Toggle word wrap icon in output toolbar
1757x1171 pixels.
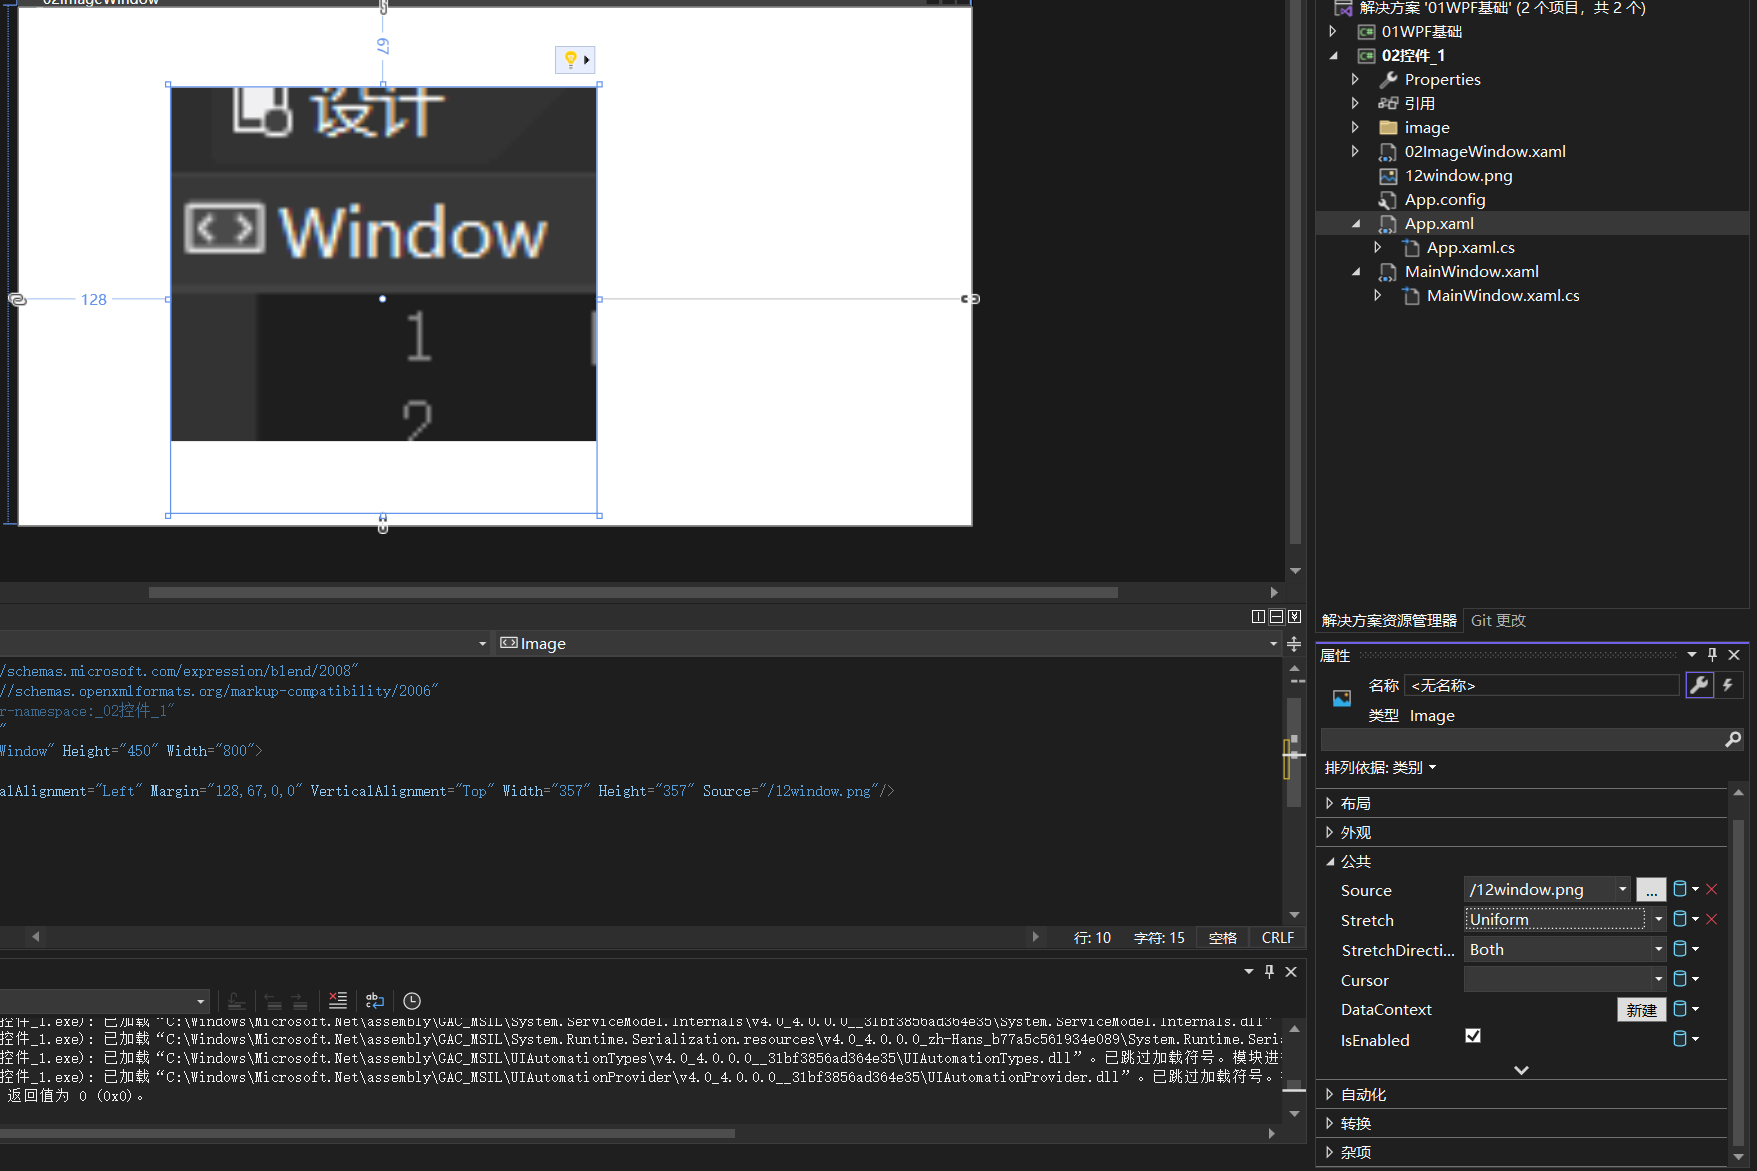tap(373, 1001)
